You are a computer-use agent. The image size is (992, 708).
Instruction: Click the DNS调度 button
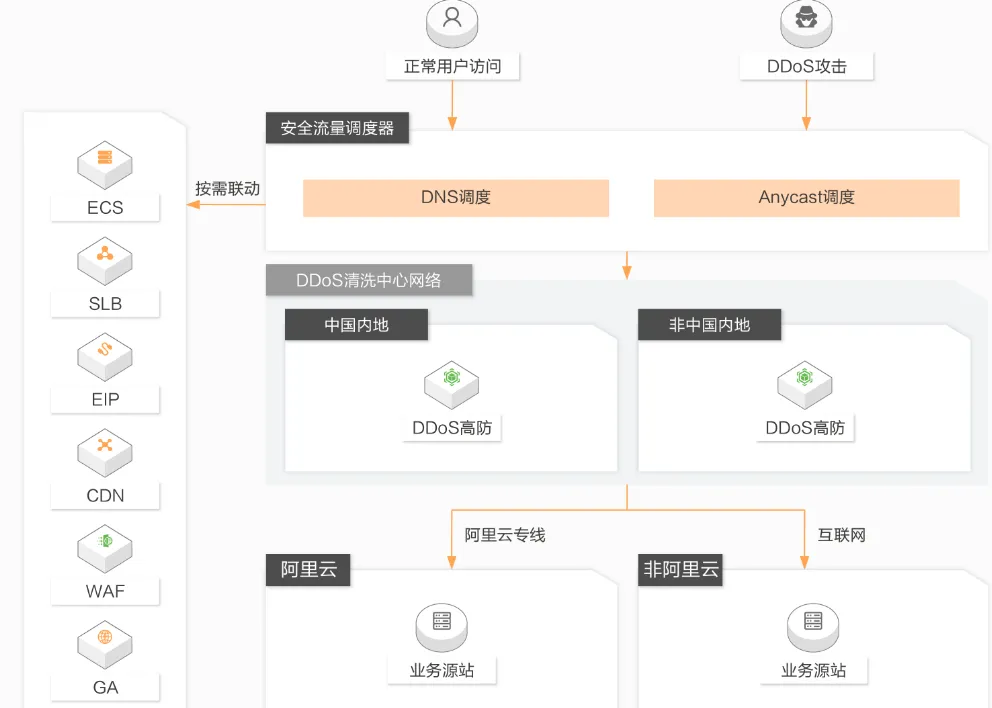[455, 197]
